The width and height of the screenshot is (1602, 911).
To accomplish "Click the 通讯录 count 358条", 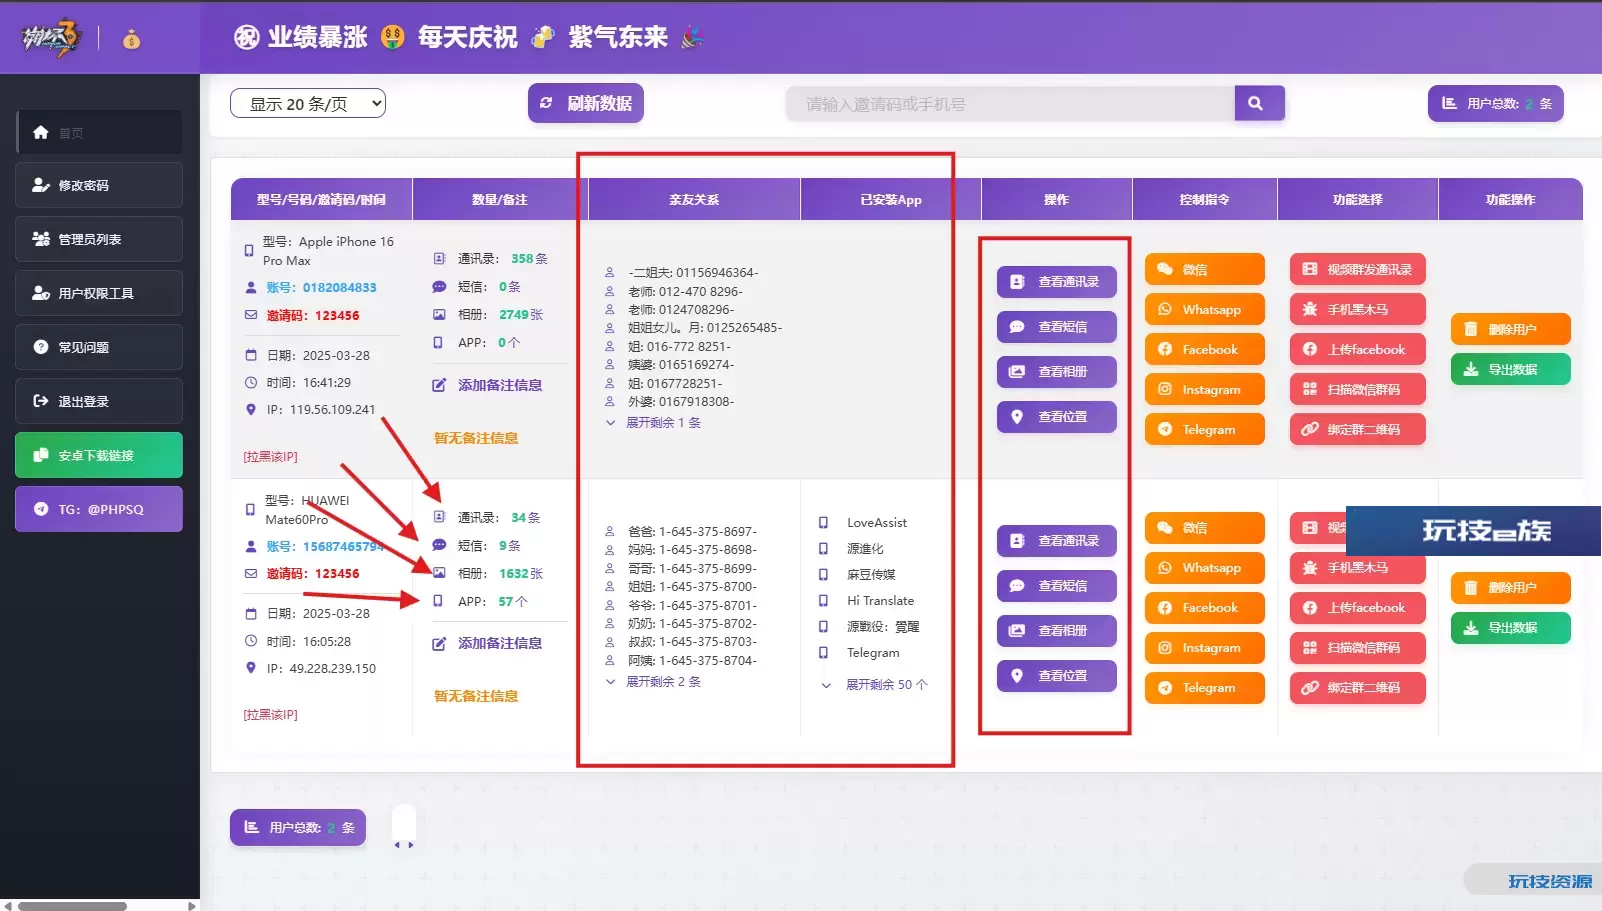I will [x=529, y=258].
